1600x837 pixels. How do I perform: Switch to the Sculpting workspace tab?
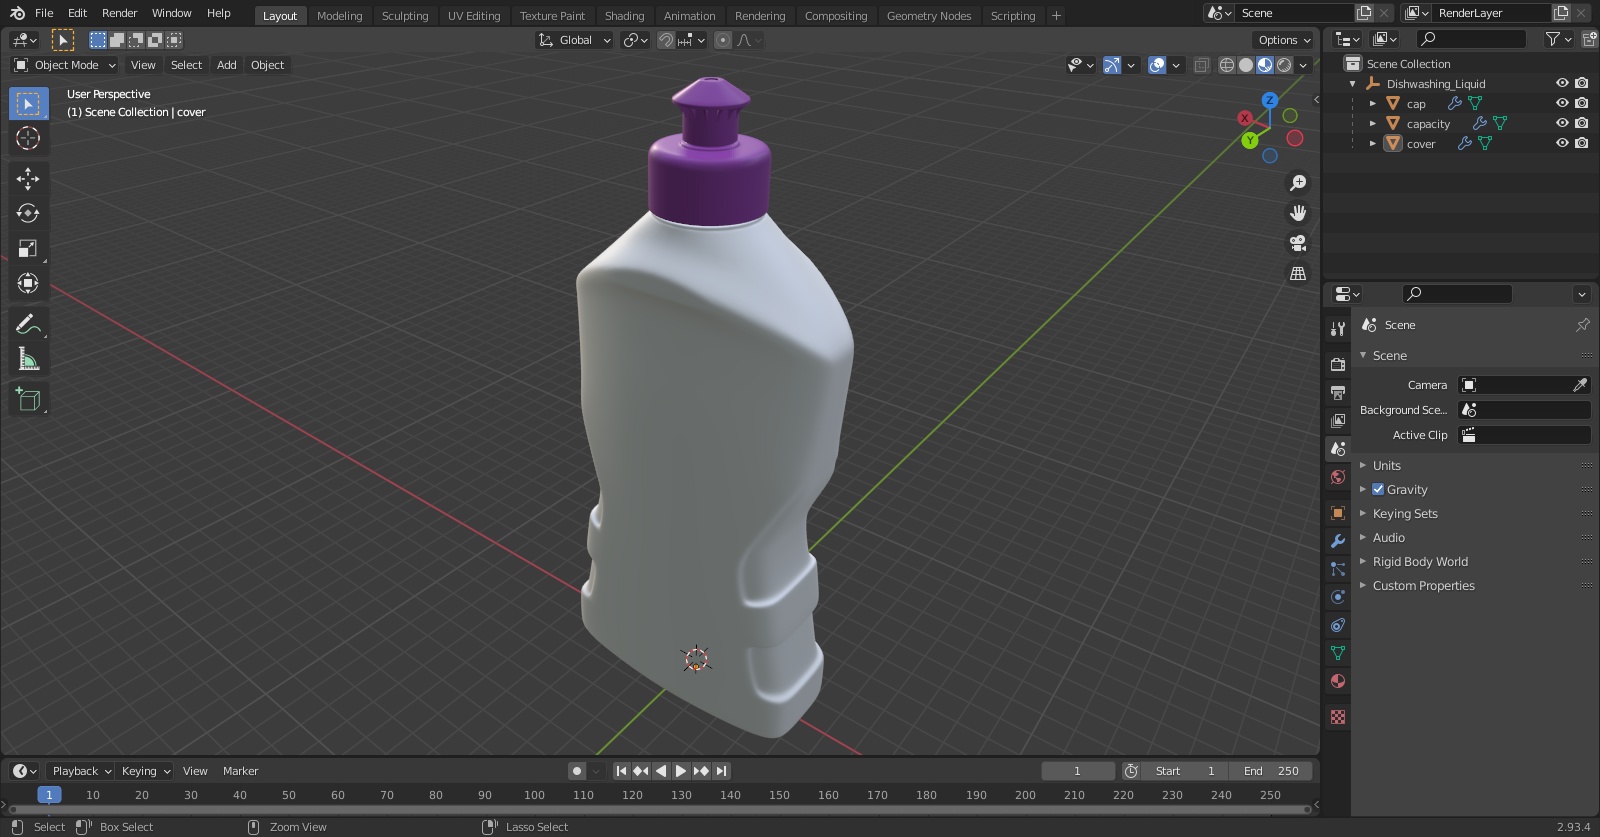pos(405,16)
